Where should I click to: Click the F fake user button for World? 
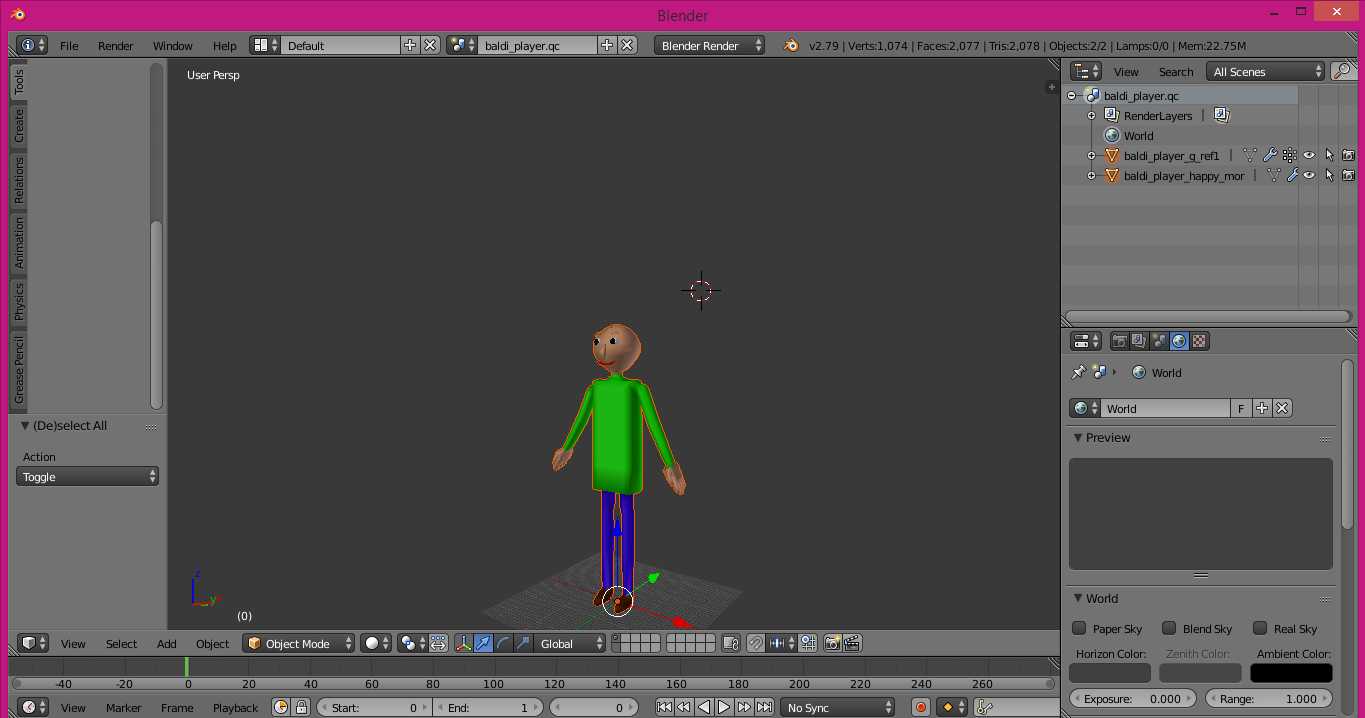point(1241,408)
